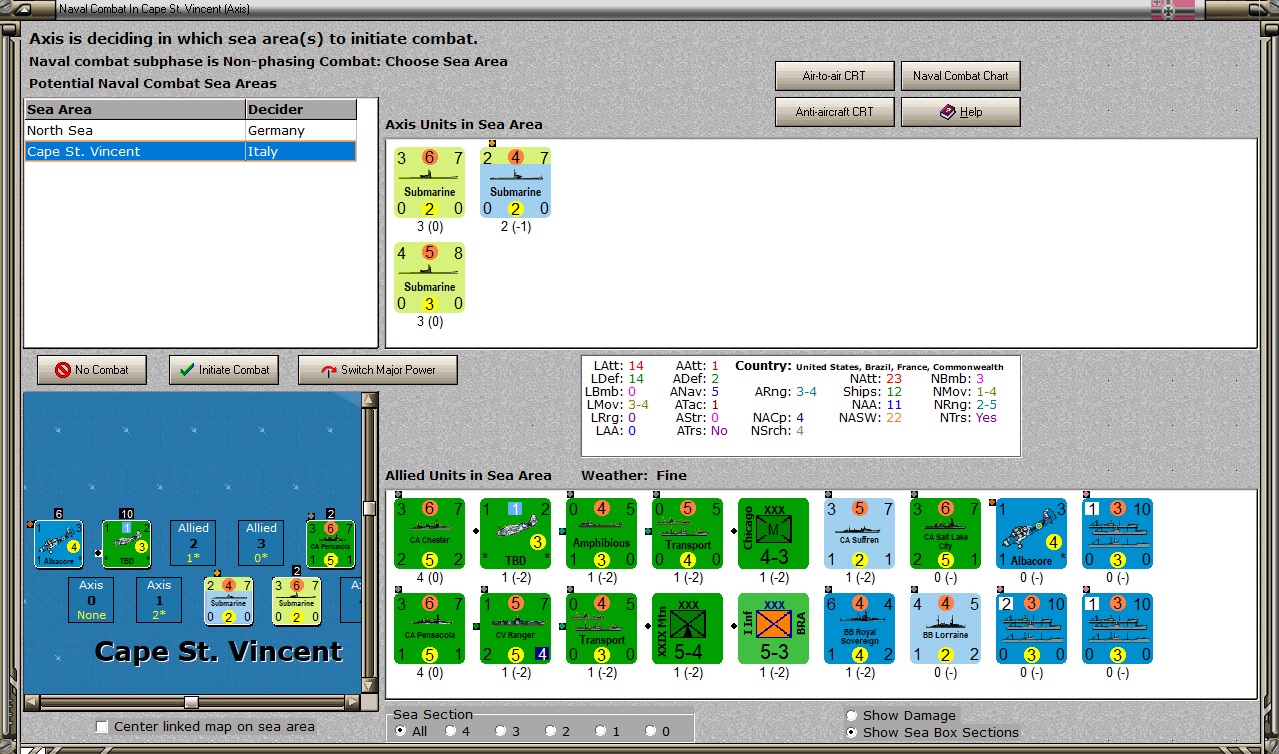Click the map's vertical scrollbar up arrow
Screen dimensions: 1279x754
pos(369,401)
